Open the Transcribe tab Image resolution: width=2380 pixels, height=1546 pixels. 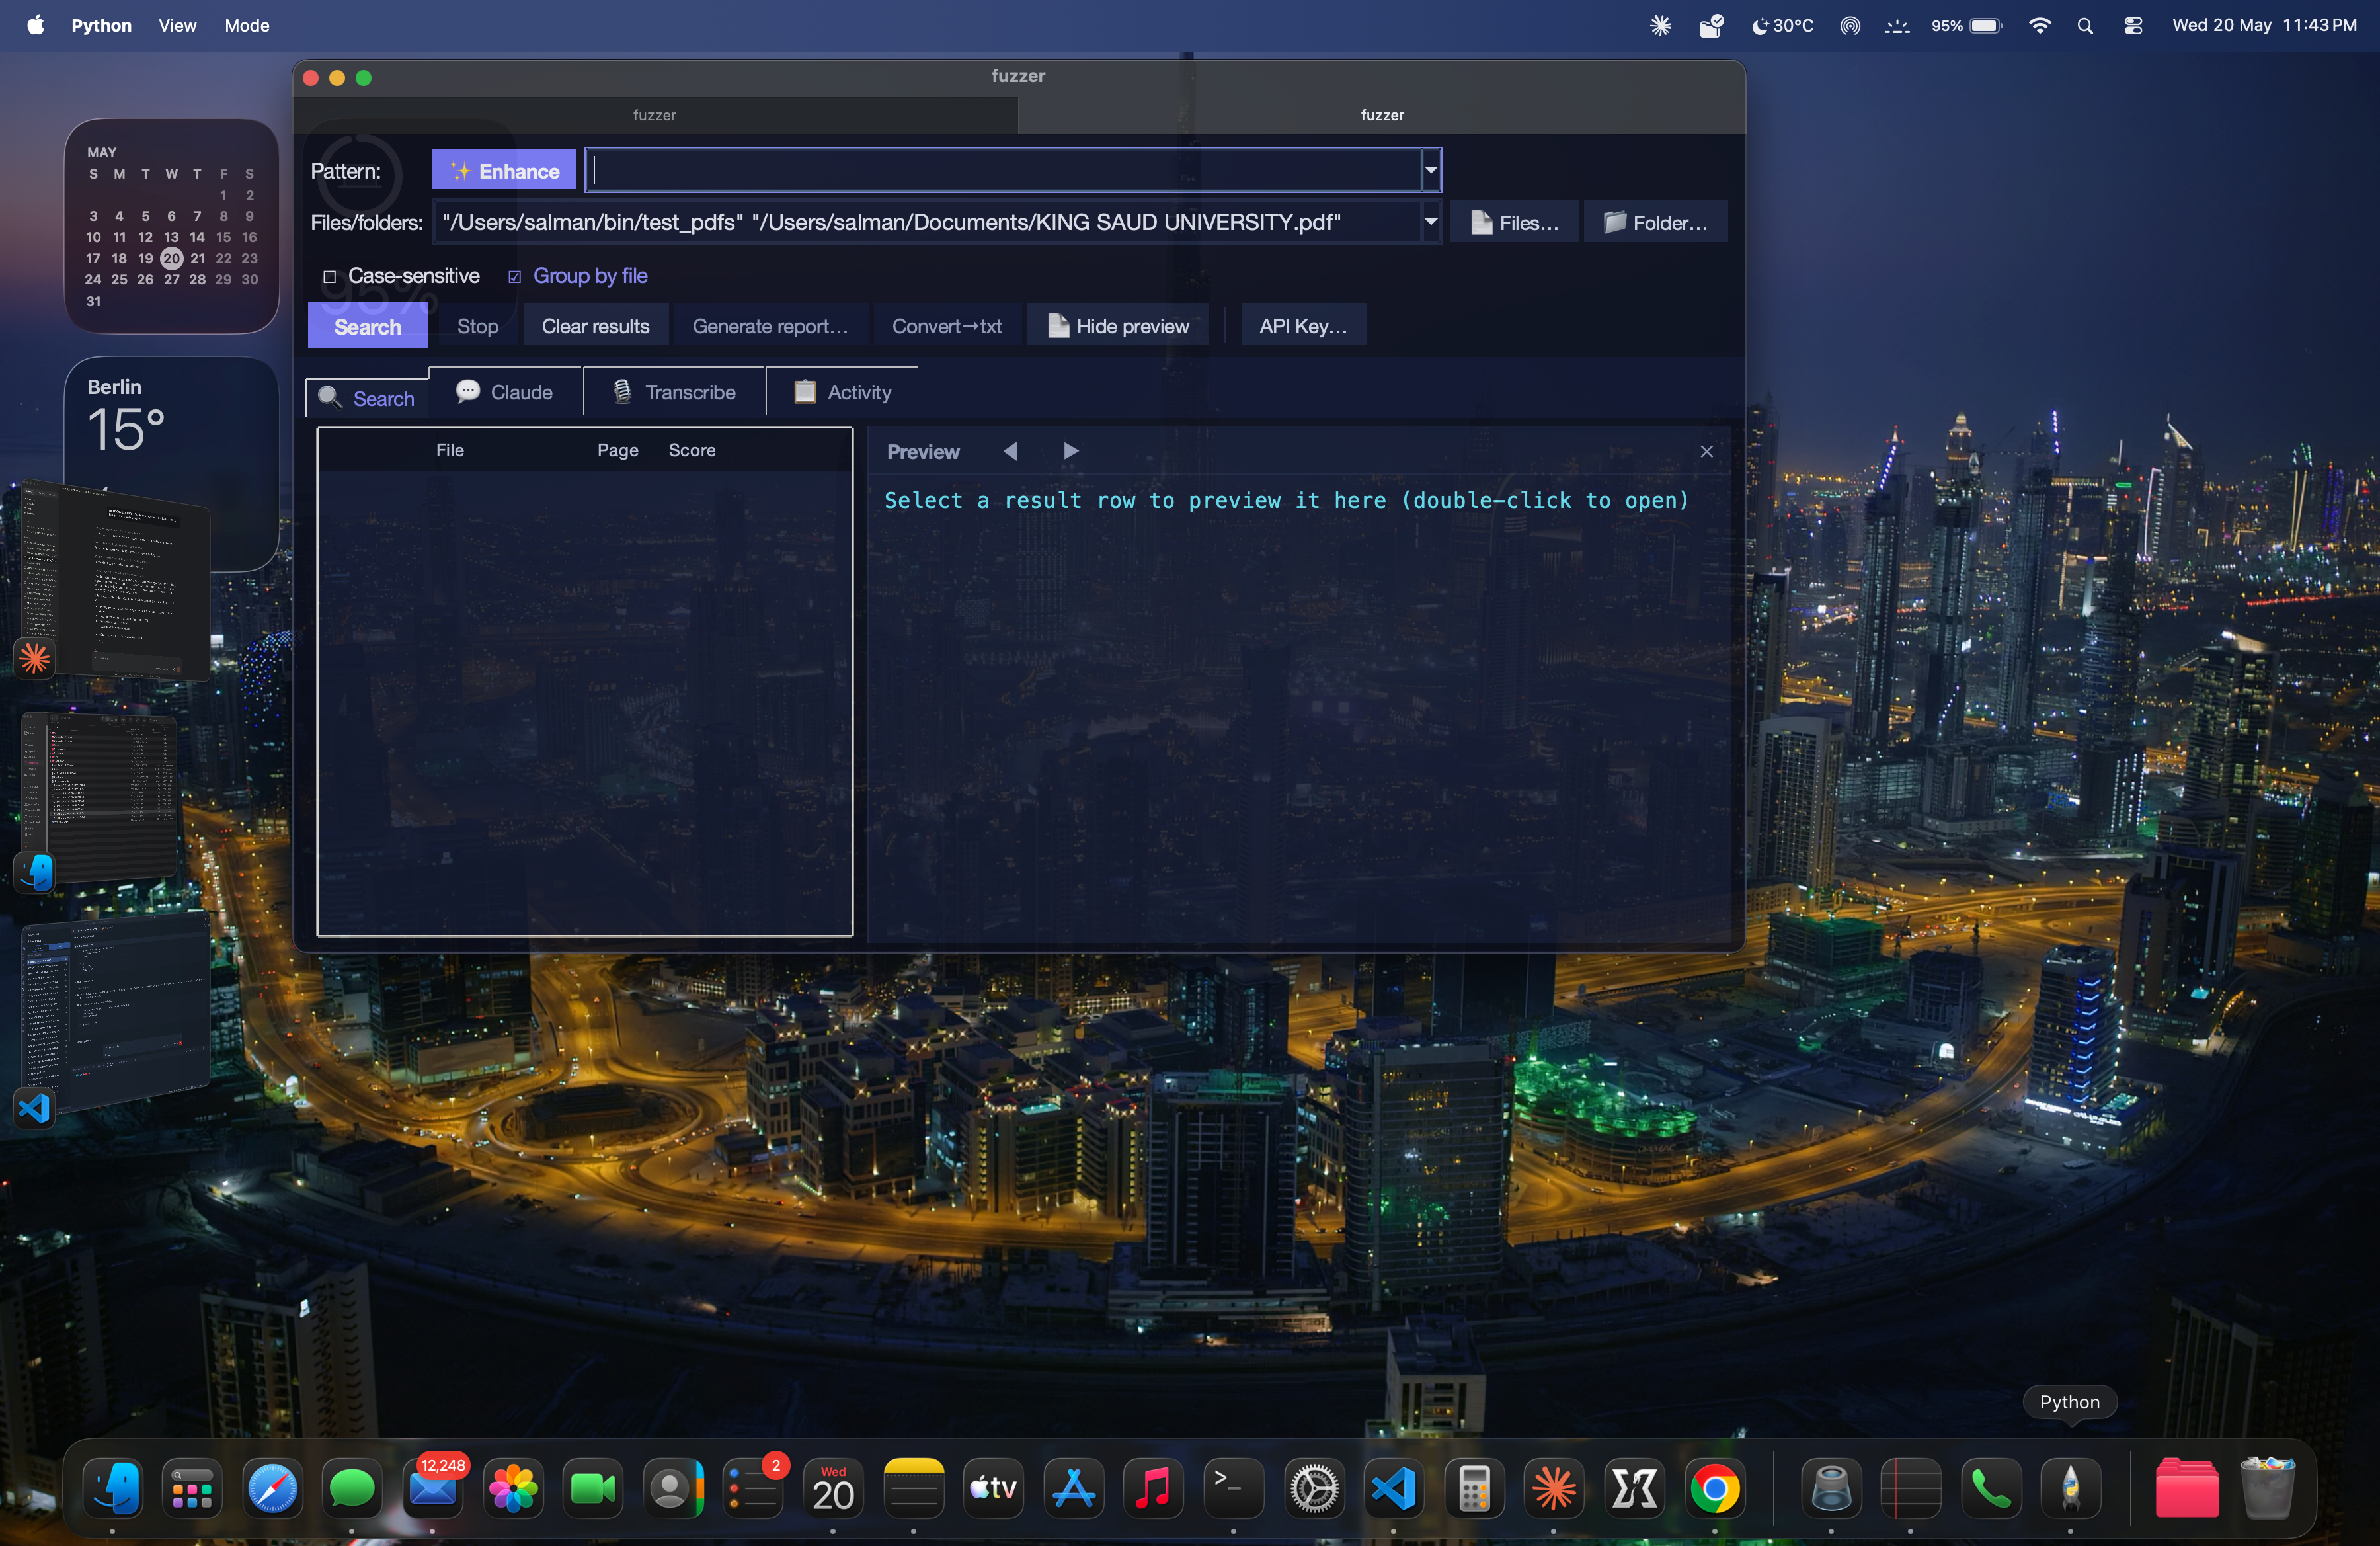(674, 392)
